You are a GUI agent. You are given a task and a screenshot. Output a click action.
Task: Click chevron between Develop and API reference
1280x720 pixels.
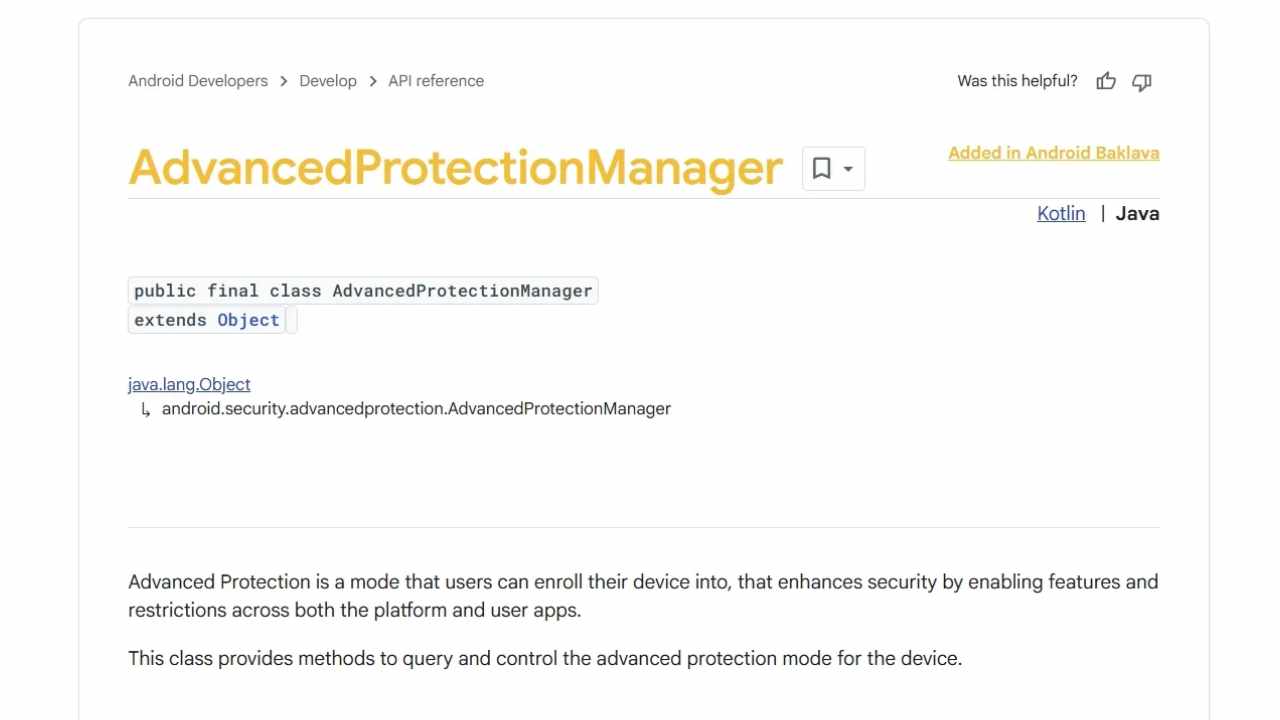[373, 81]
